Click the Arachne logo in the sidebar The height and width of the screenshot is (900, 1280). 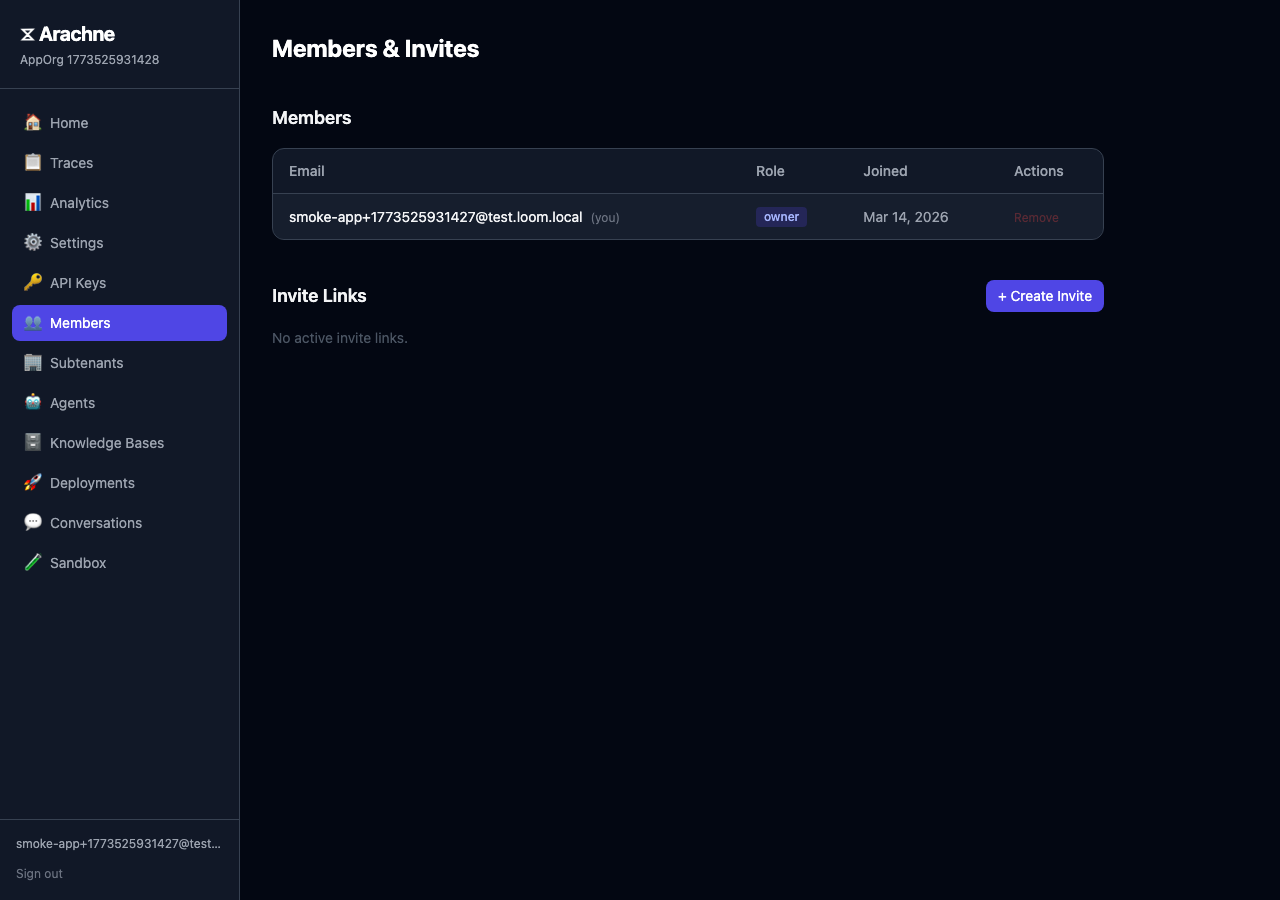coord(67,35)
